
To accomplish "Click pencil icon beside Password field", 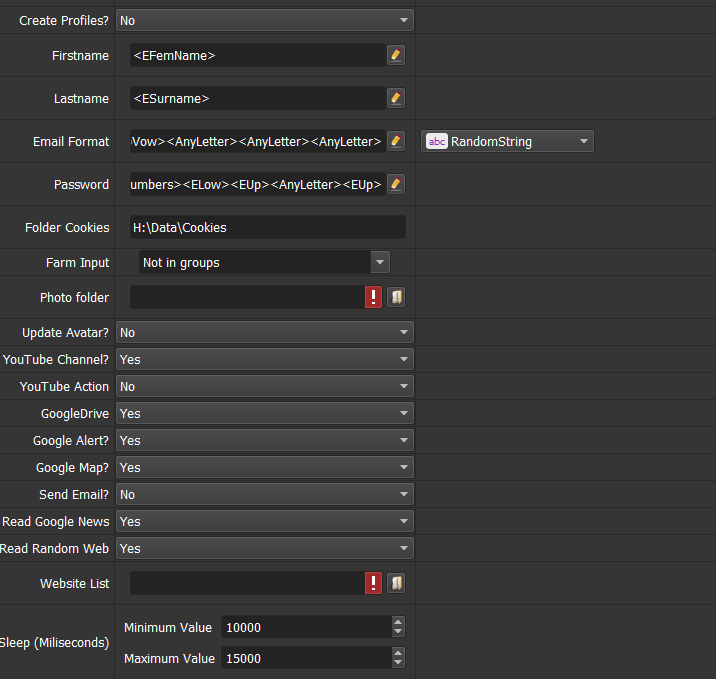I will (396, 184).
